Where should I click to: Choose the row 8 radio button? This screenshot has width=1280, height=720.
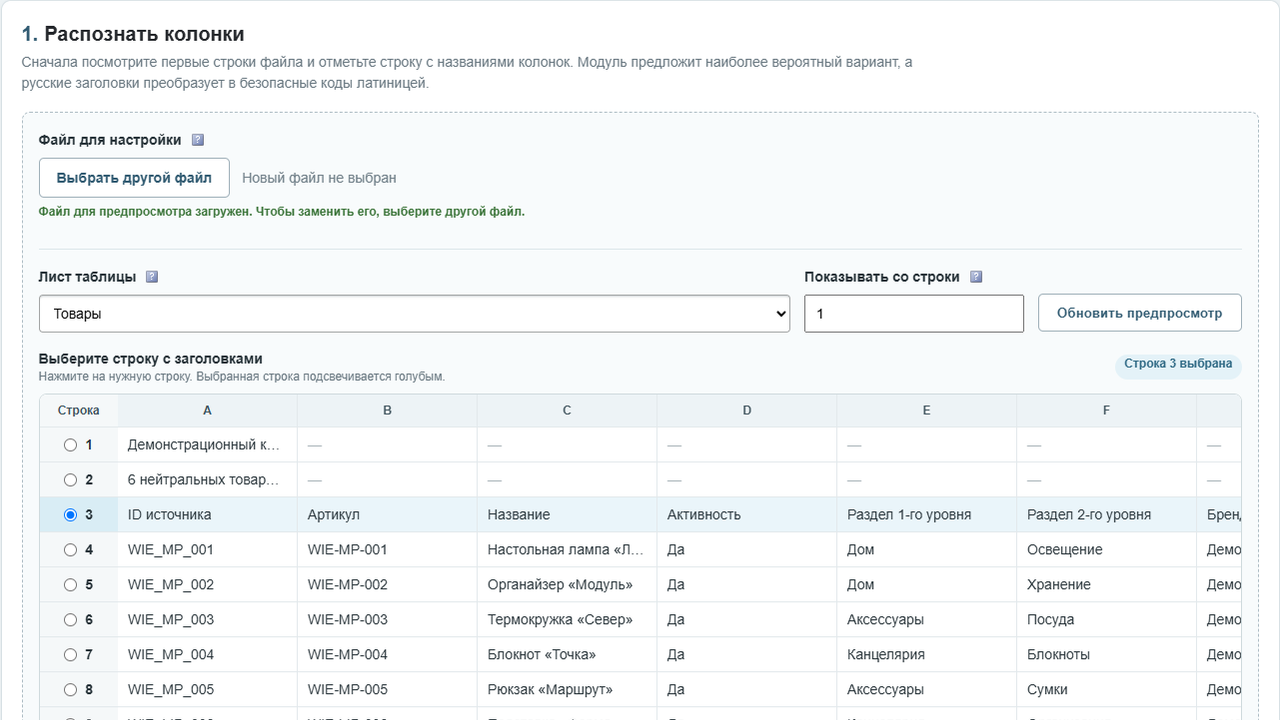pos(70,690)
